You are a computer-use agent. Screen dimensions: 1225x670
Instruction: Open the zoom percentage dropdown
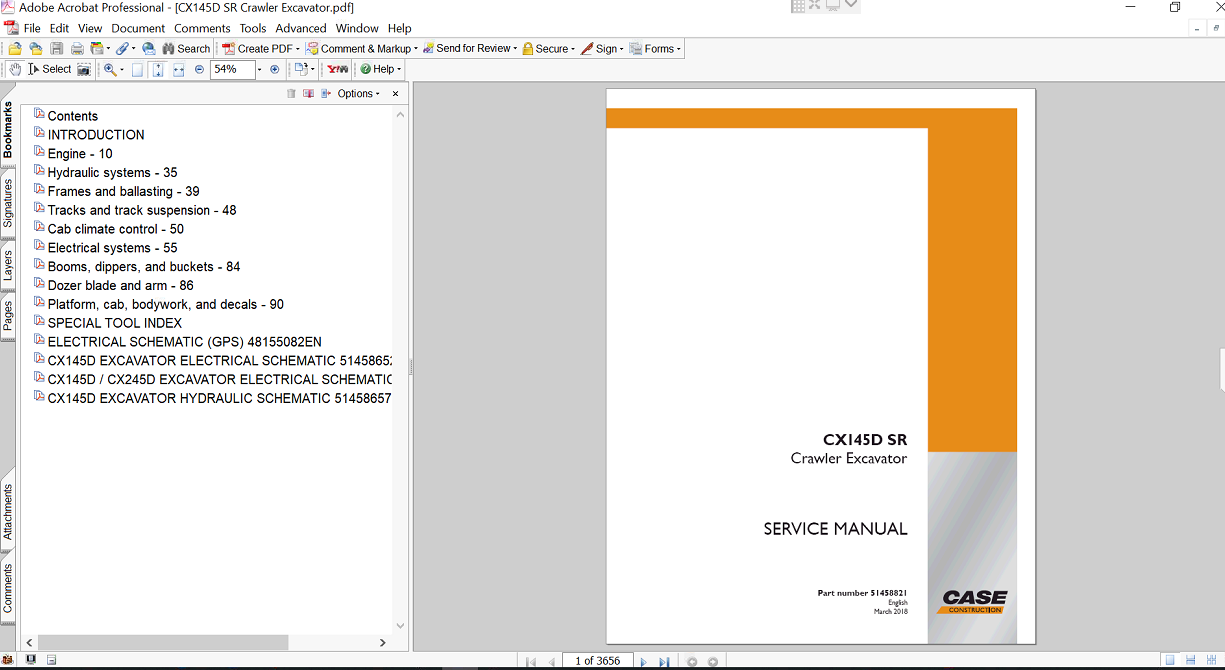(259, 69)
